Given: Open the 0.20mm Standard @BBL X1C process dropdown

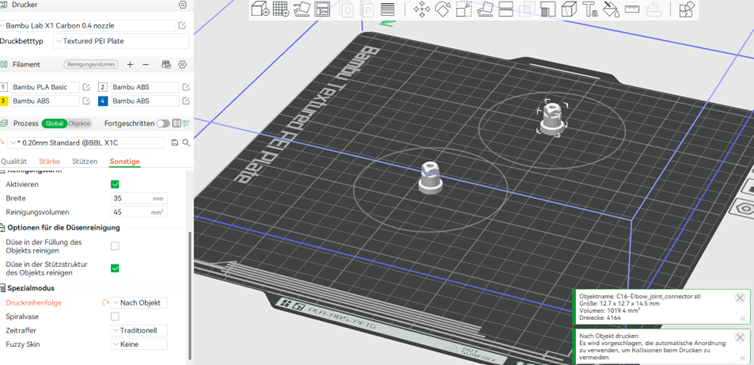Looking at the screenshot, I should (87, 143).
